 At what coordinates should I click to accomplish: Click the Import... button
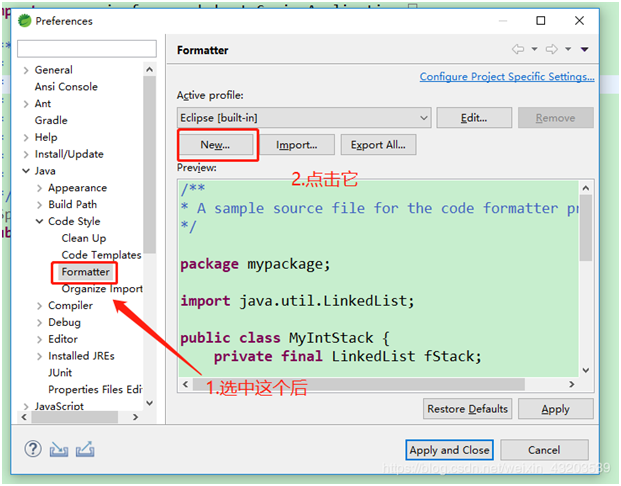pos(297,145)
